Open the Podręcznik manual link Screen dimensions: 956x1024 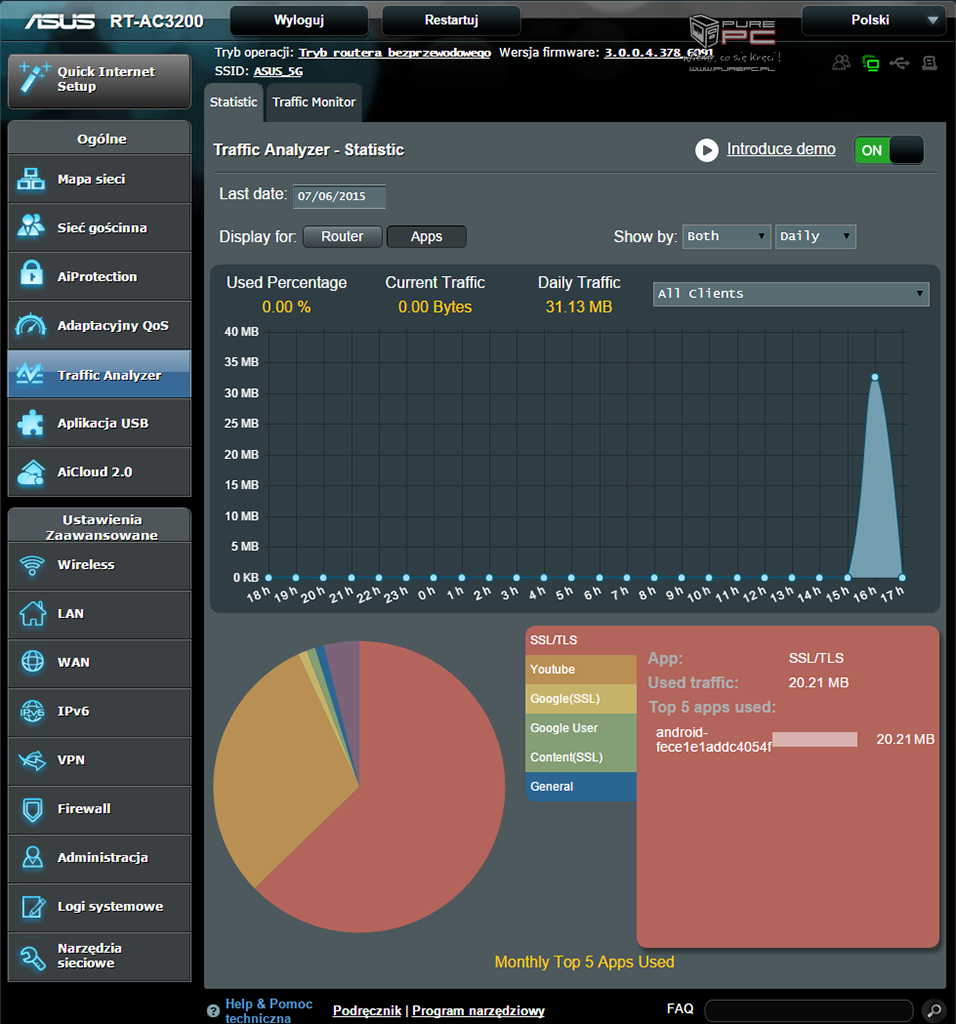367,1010
